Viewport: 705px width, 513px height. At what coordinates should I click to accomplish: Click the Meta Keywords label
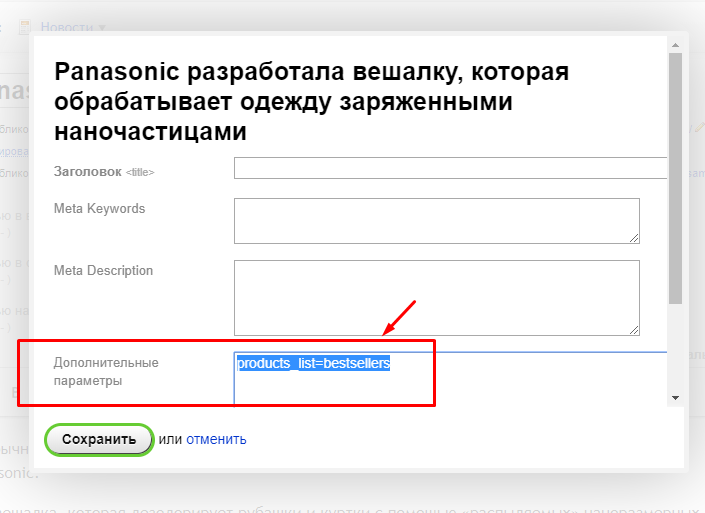point(99,208)
